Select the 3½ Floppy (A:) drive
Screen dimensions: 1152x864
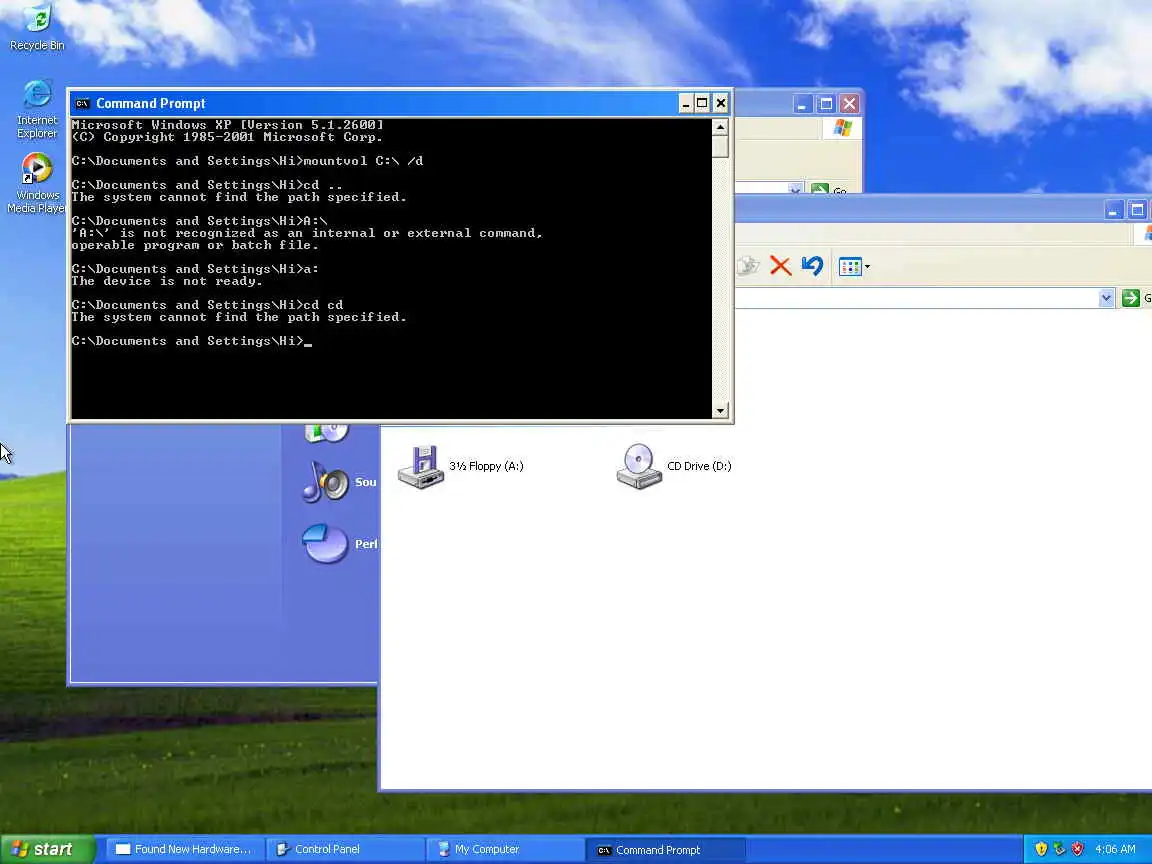click(461, 467)
